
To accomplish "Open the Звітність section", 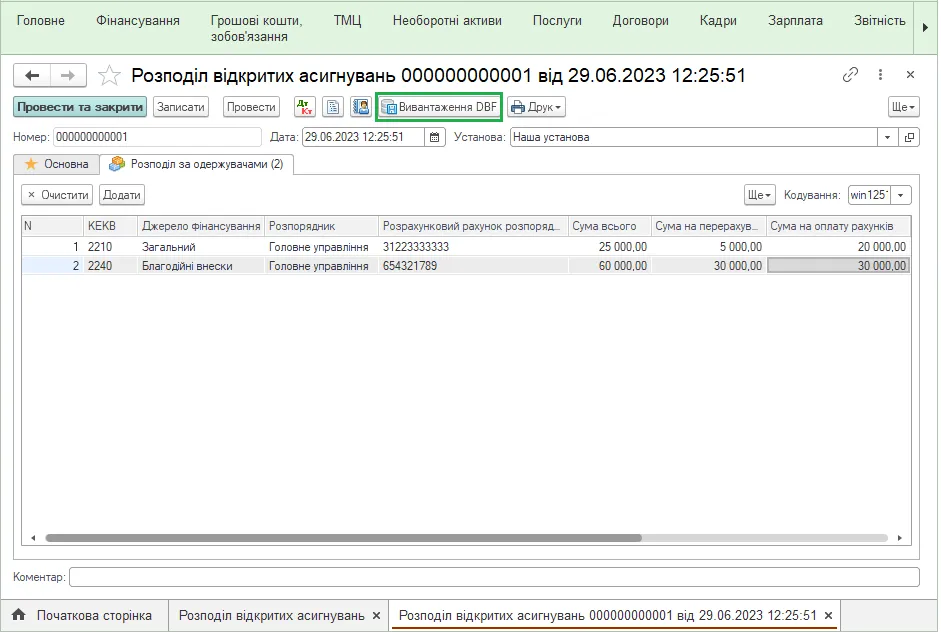I will 879,20.
